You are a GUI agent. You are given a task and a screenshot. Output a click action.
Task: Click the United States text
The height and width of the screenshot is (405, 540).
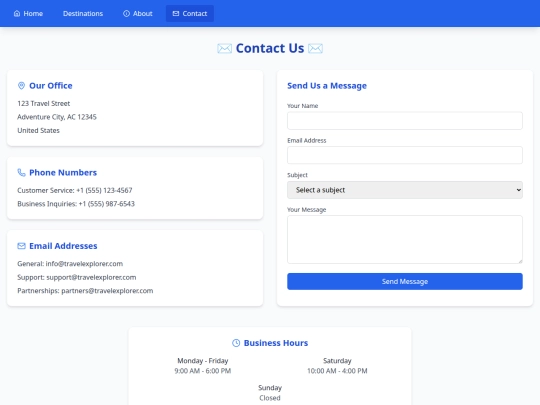[39, 131]
